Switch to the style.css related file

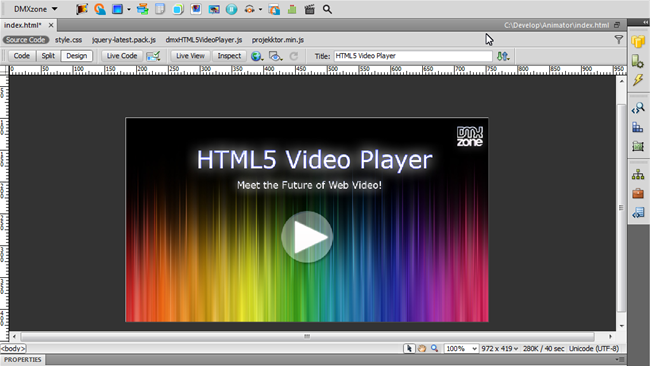(68, 40)
